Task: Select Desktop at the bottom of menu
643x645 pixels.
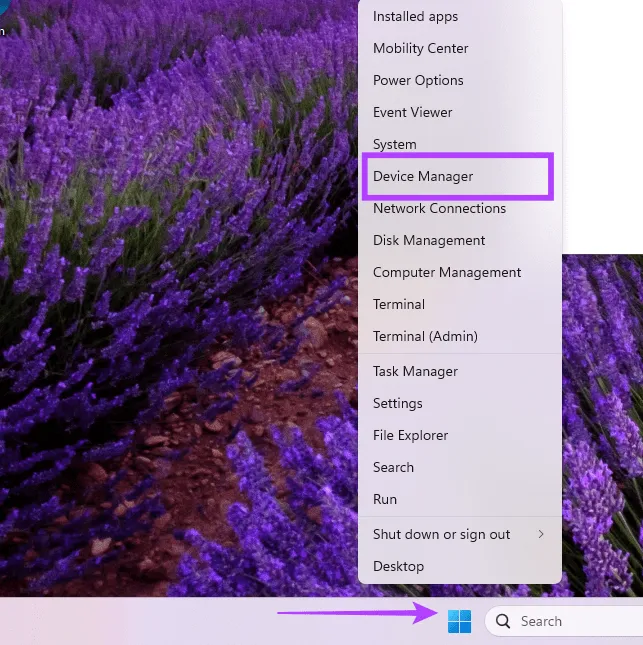Action: (398, 566)
